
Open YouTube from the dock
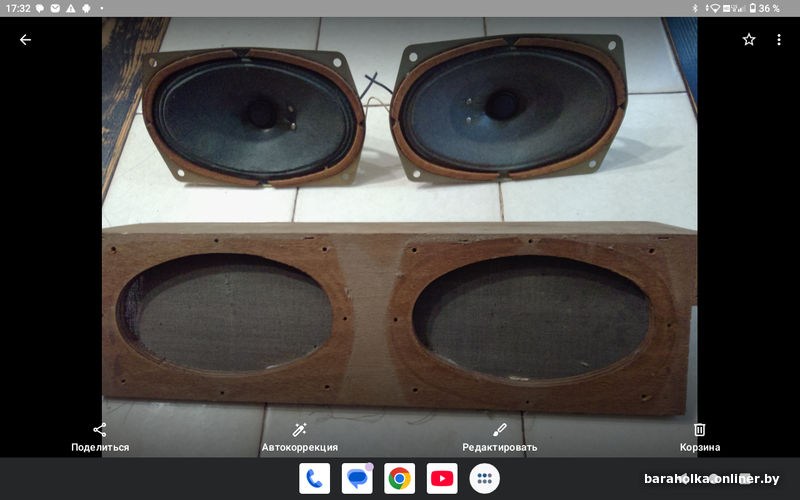tap(442, 479)
